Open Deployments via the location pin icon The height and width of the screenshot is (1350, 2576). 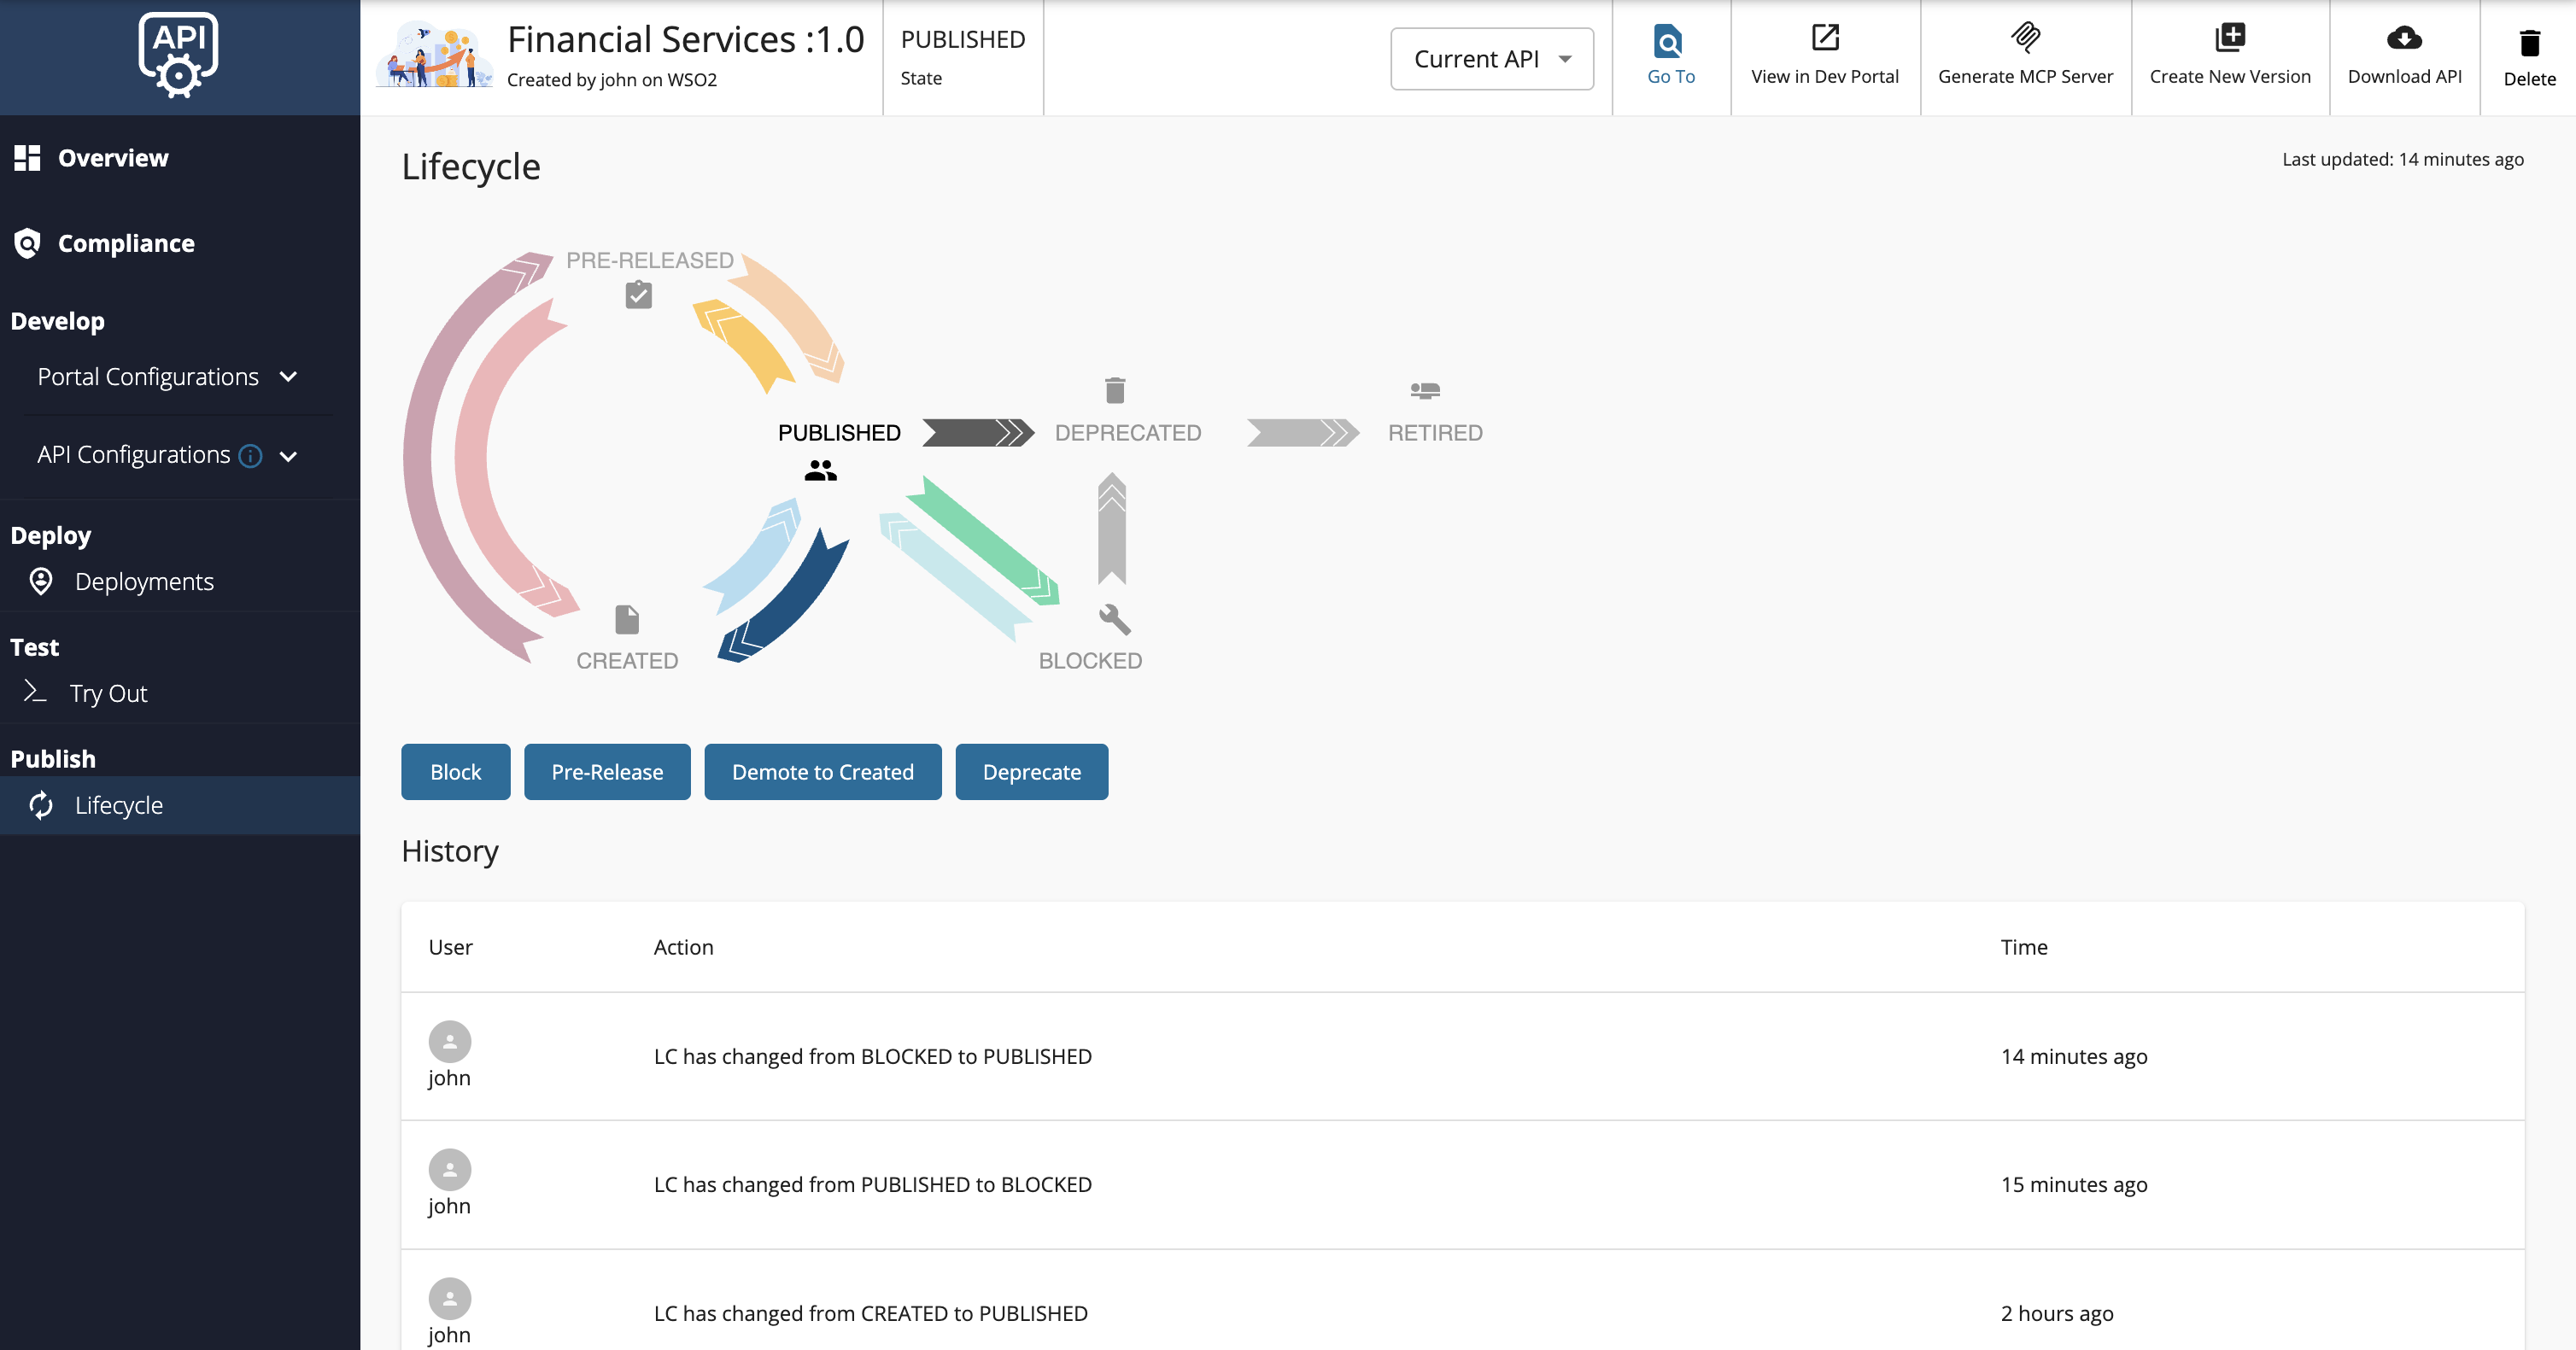[40, 581]
